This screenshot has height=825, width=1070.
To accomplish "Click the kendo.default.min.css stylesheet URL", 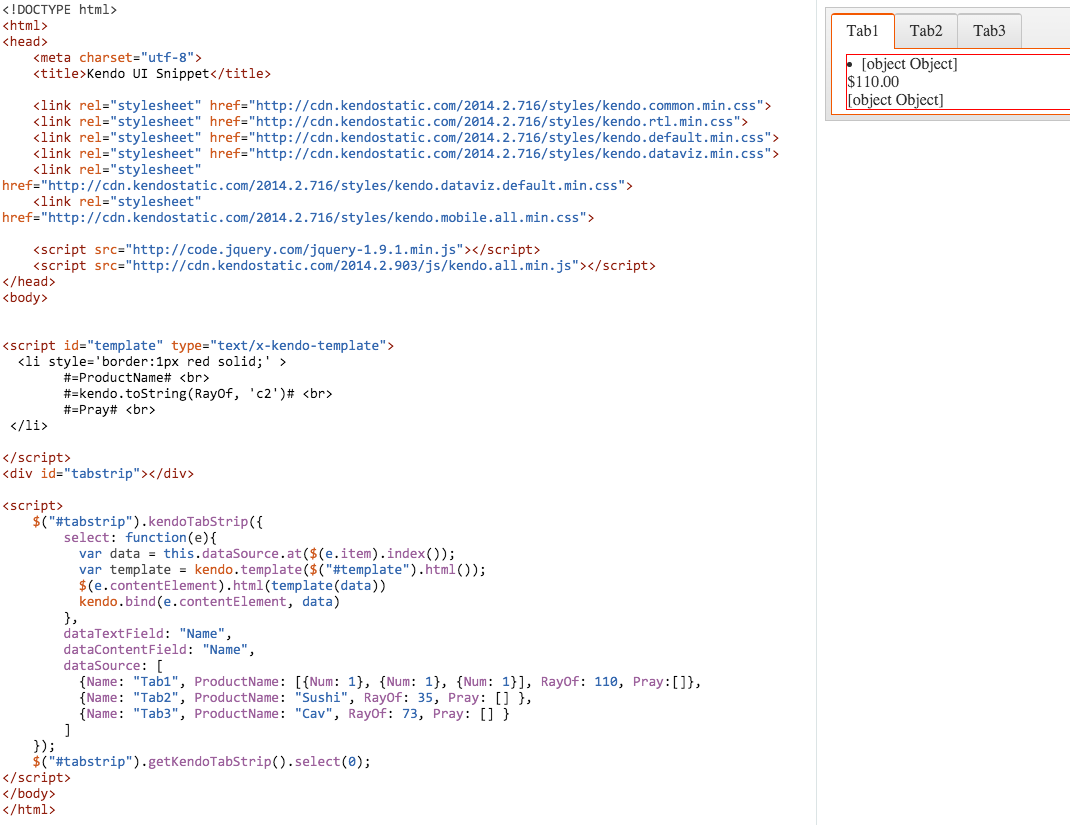I will click(510, 138).
